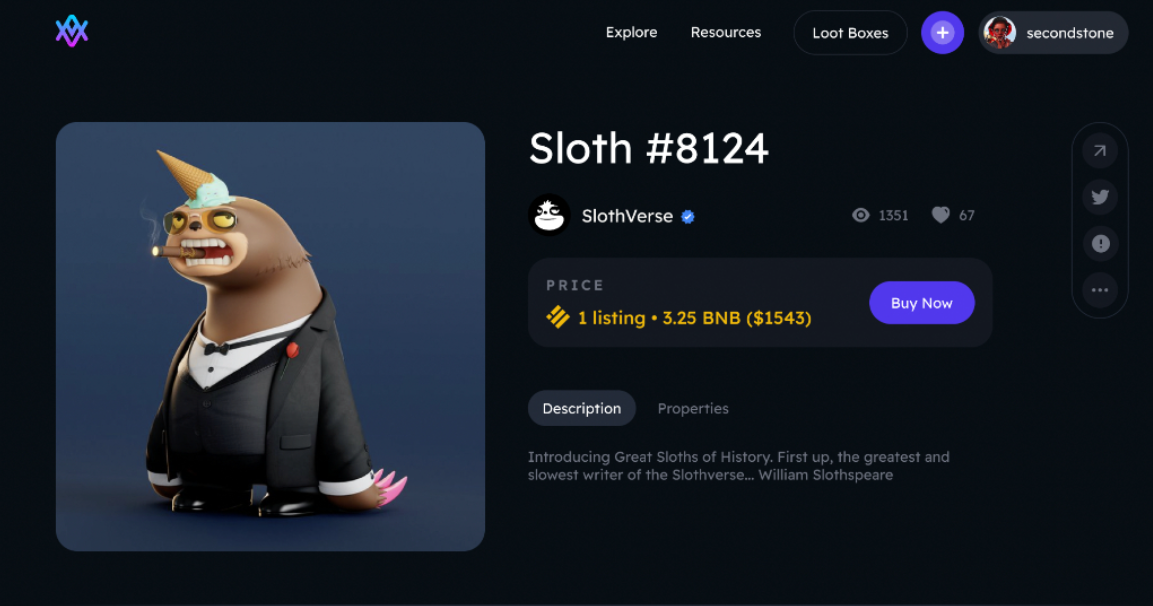Screen dimensions: 1153x606
Task: Open the Resources menu
Action: click(726, 32)
